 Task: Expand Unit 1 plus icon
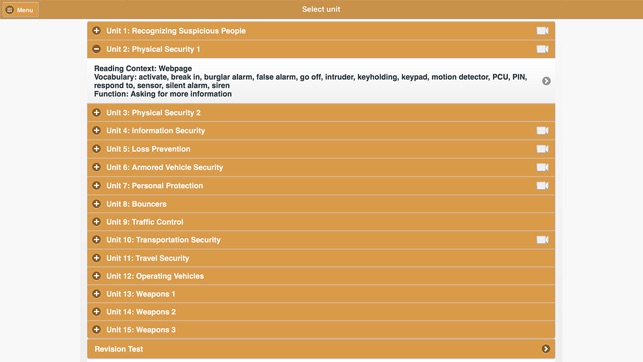tap(96, 30)
